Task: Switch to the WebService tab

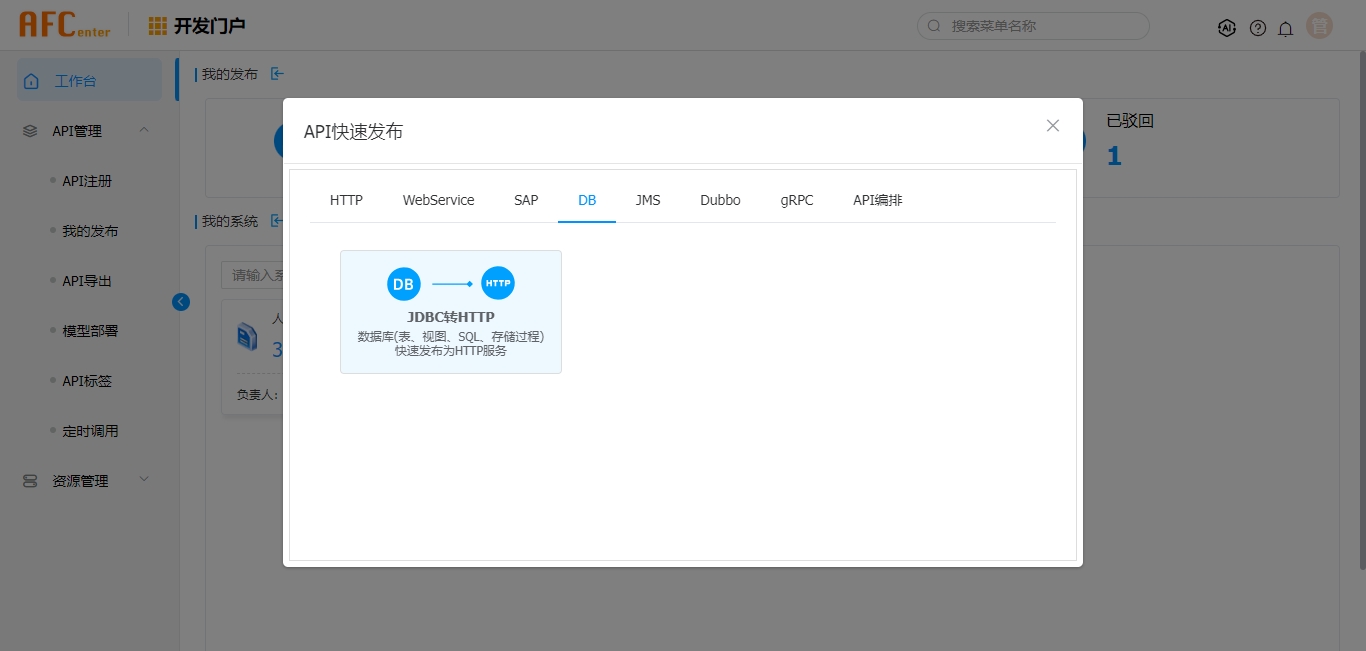Action: click(x=438, y=200)
